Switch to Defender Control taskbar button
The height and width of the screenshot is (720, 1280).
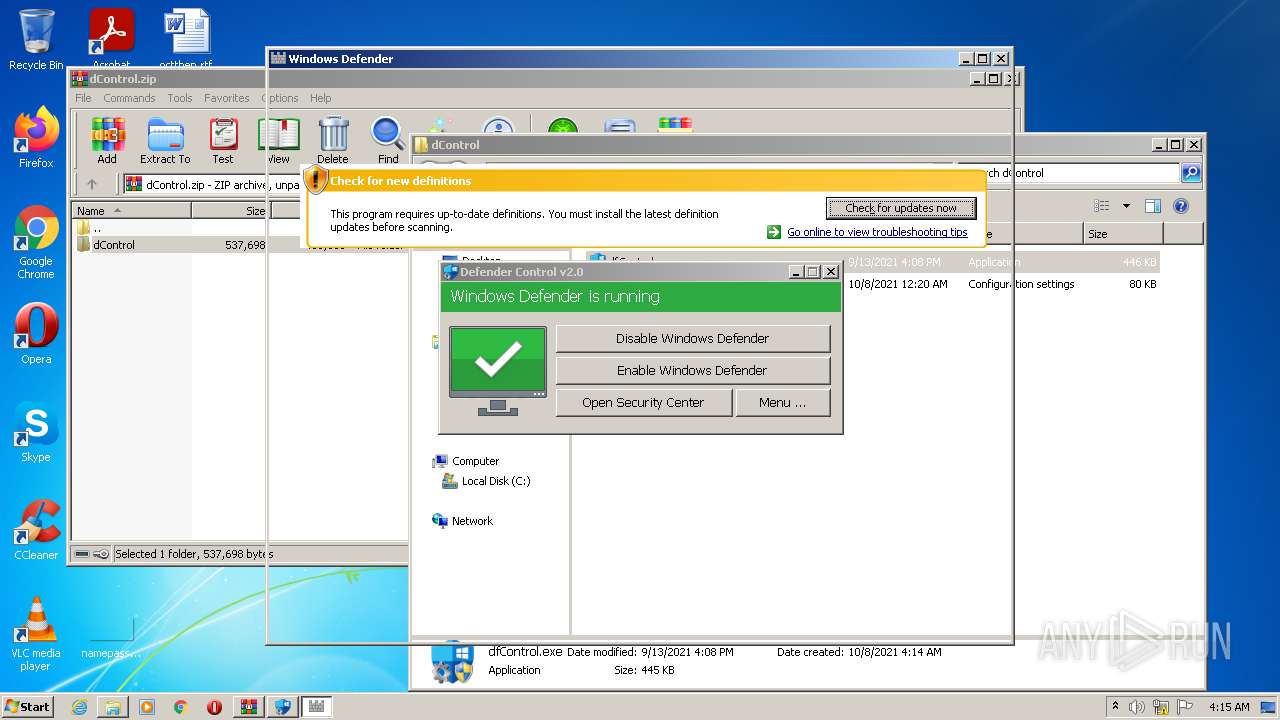point(283,707)
